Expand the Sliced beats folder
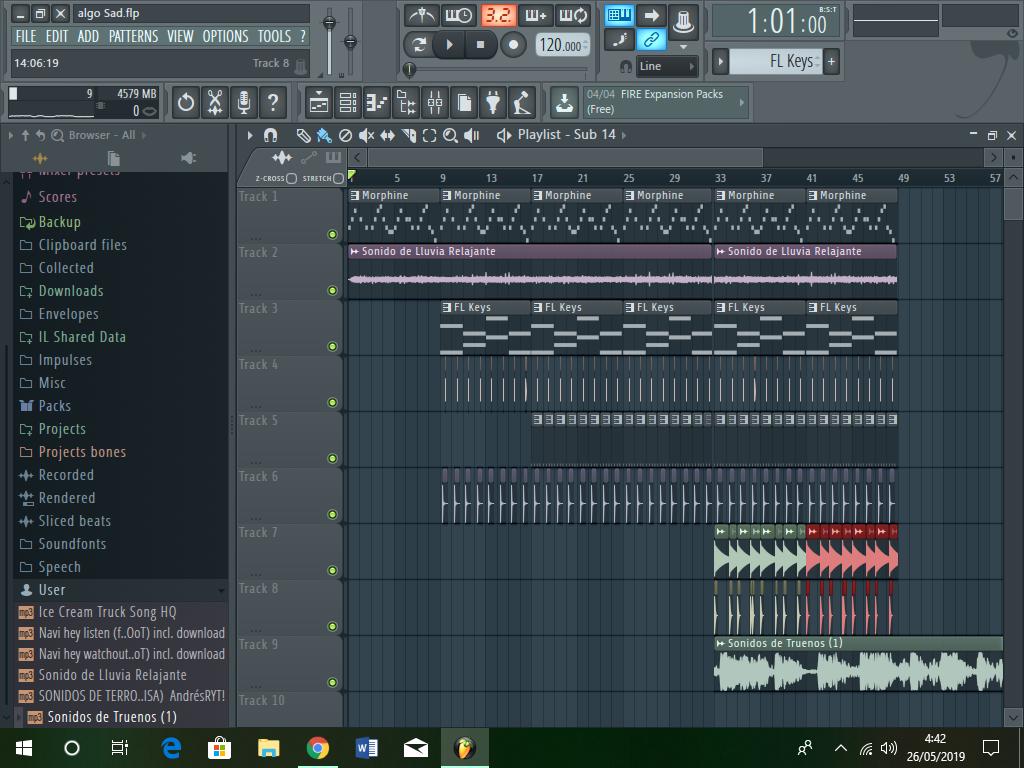1024x768 pixels. coord(74,520)
